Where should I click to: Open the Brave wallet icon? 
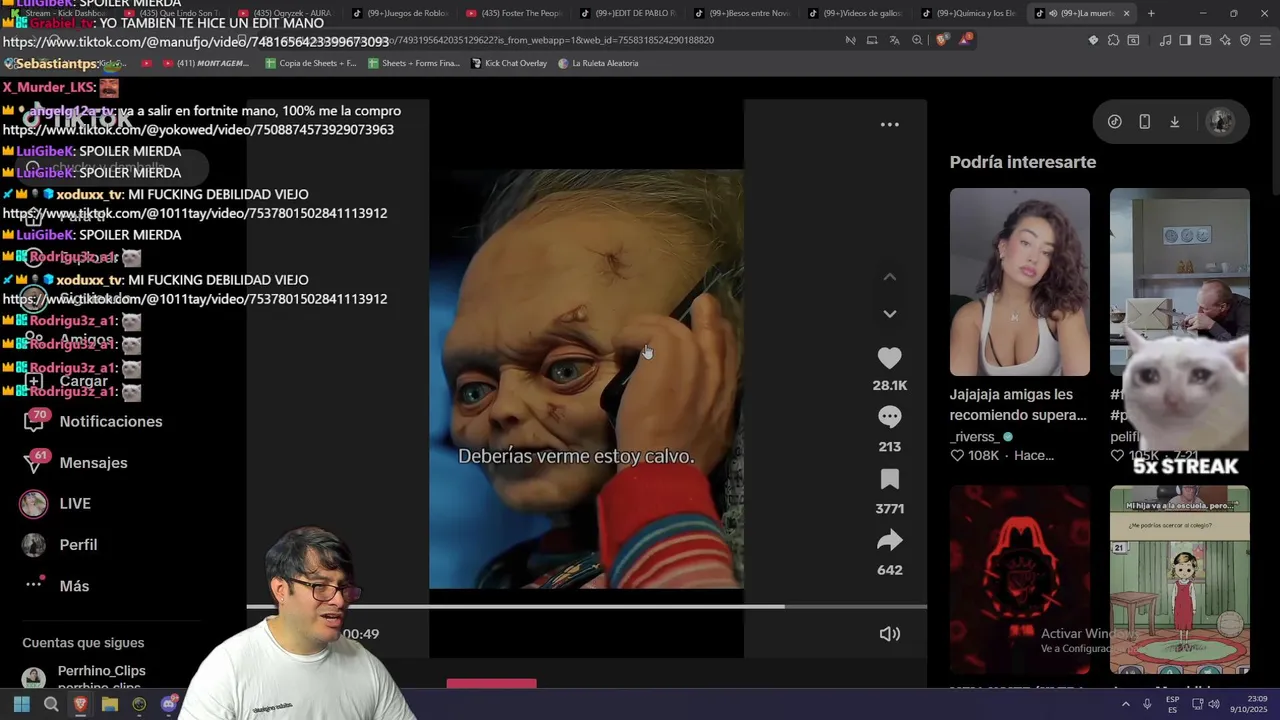1205,40
